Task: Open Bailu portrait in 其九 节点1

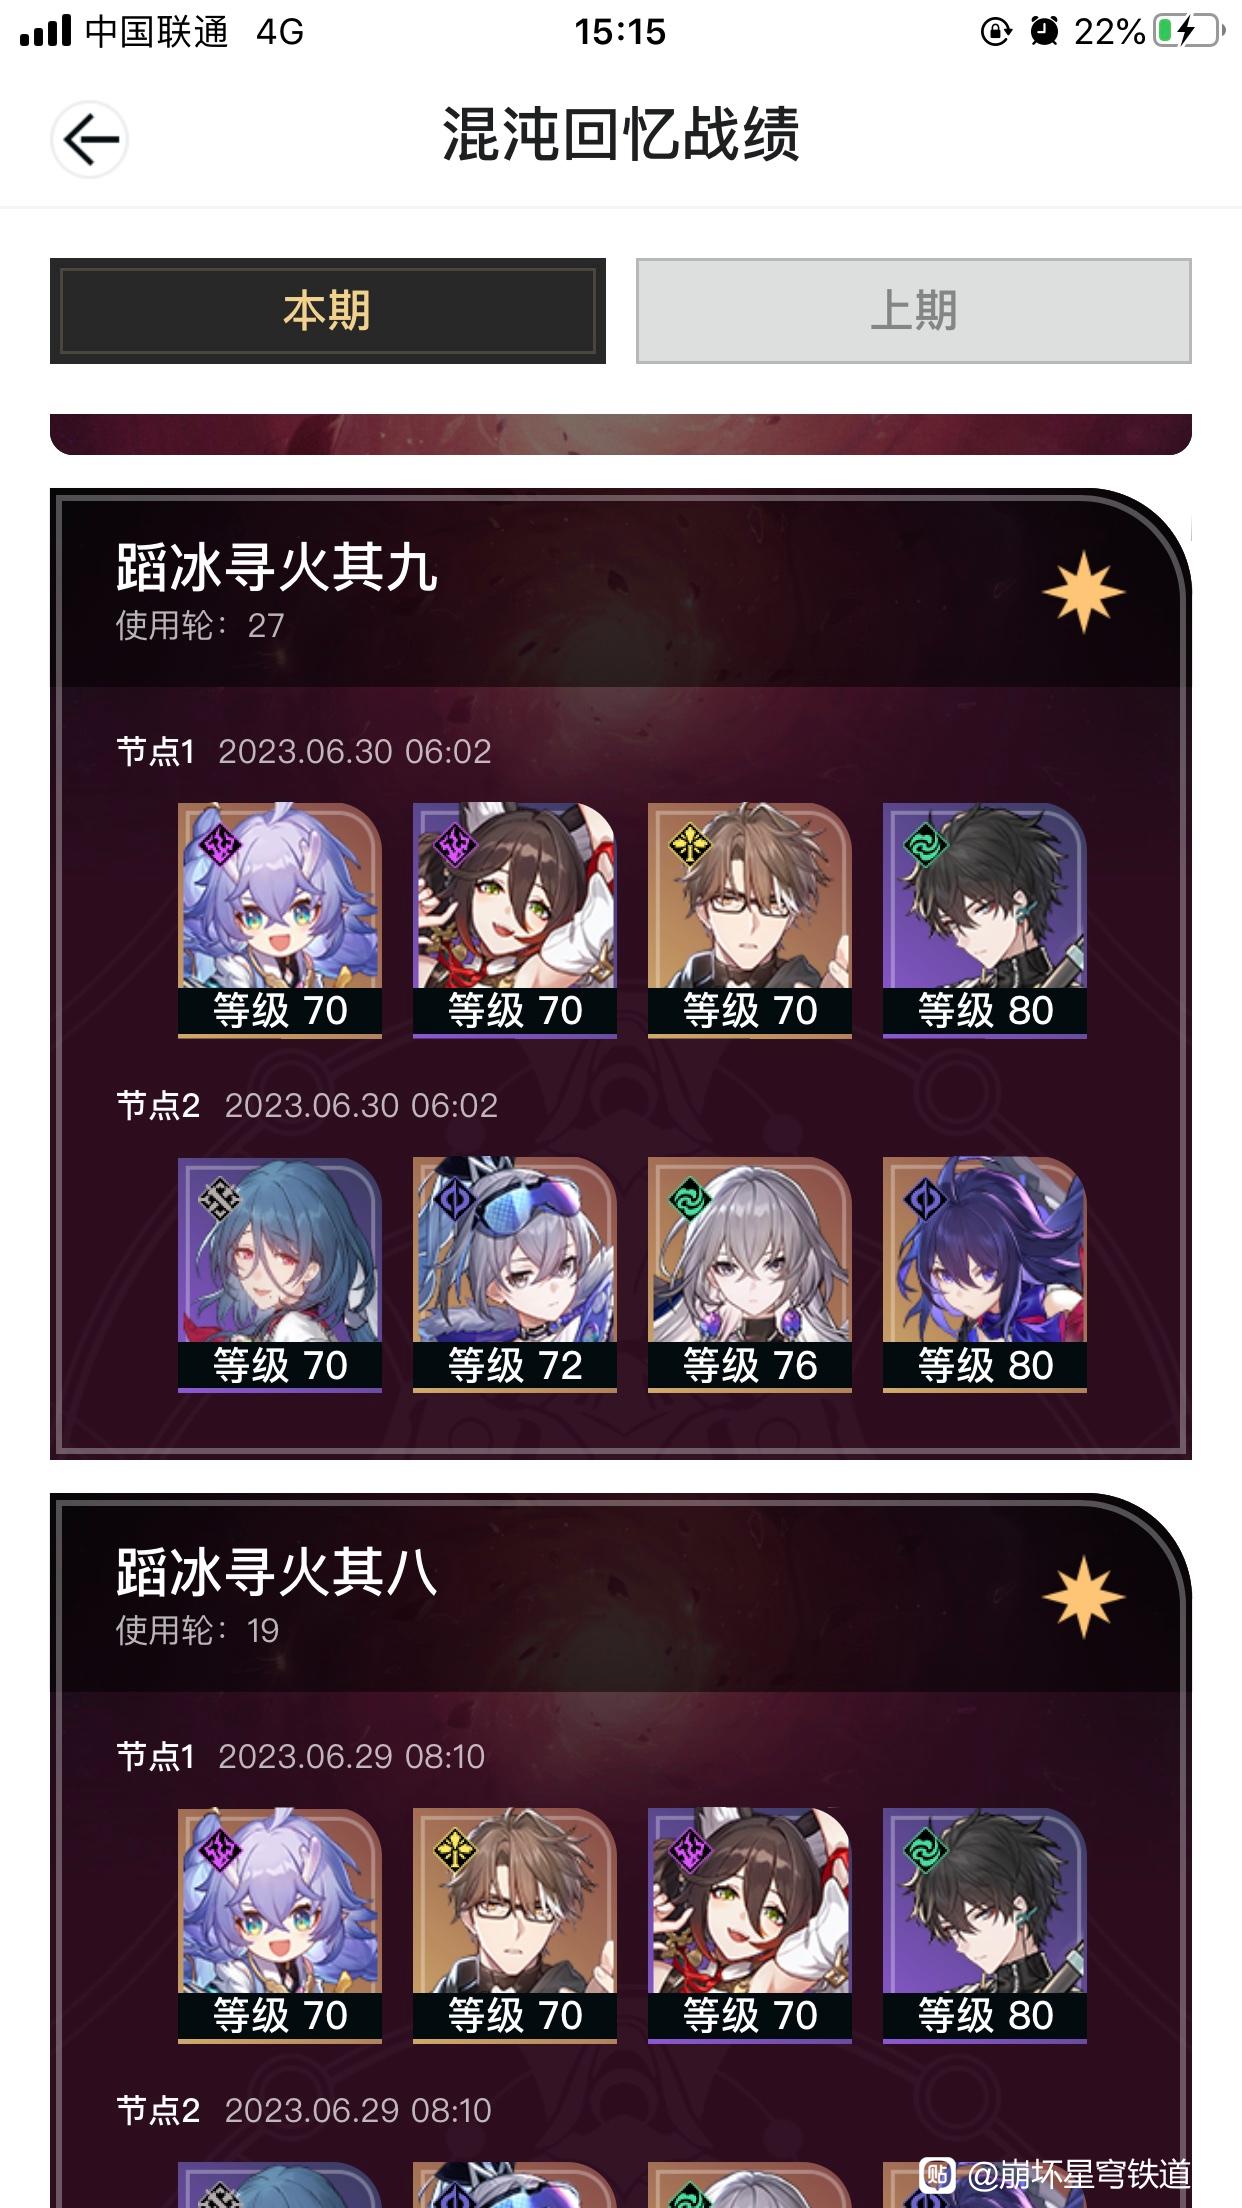Action: point(280,920)
